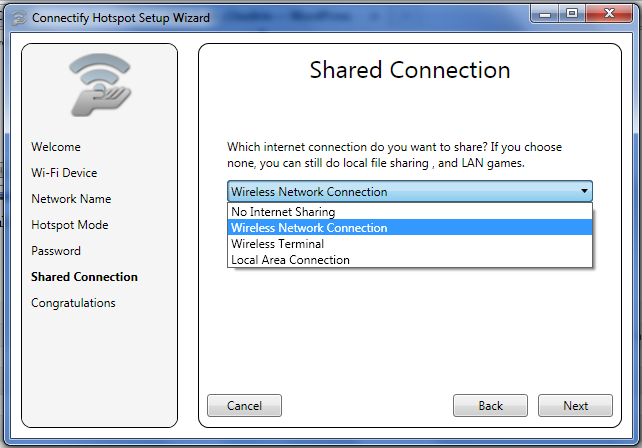Viewport: 642px width, 448px height.
Task: Pick Wireless Terminal from the list
Action: pos(410,244)
